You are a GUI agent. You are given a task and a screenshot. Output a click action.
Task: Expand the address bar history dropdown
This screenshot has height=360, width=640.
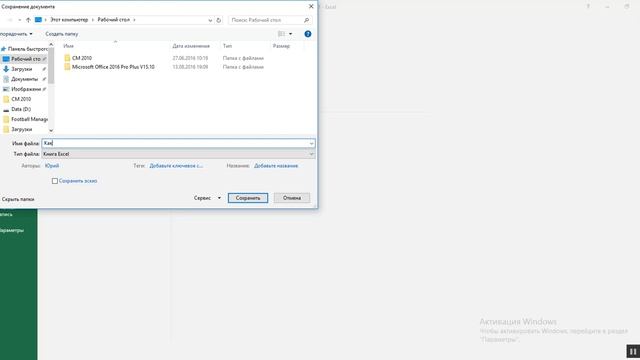click(210, 20)
